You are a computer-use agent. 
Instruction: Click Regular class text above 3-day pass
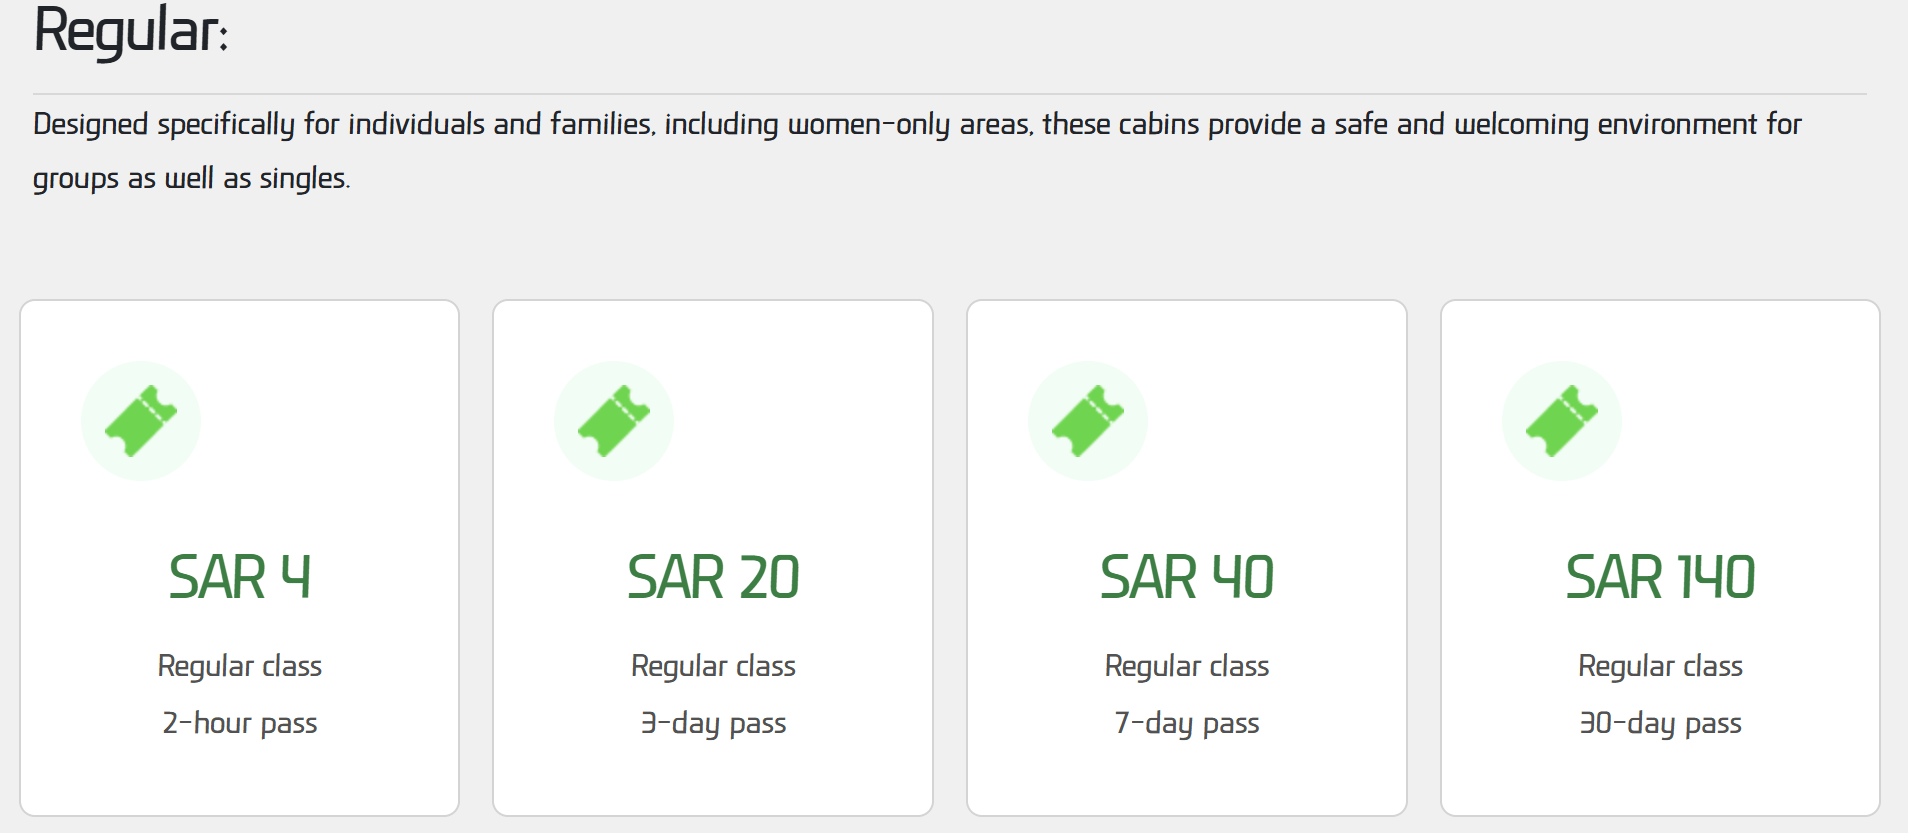pos(713,666)
